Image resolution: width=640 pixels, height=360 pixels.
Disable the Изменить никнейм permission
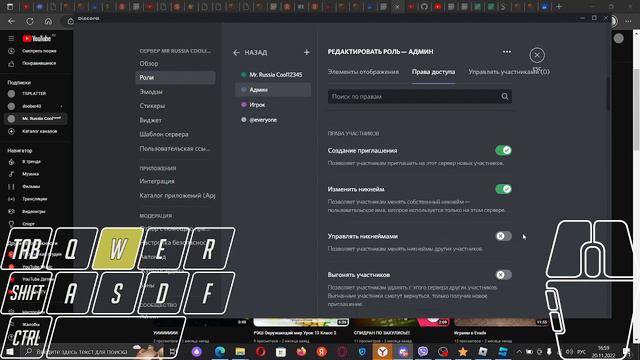click(x=503, y=189)
